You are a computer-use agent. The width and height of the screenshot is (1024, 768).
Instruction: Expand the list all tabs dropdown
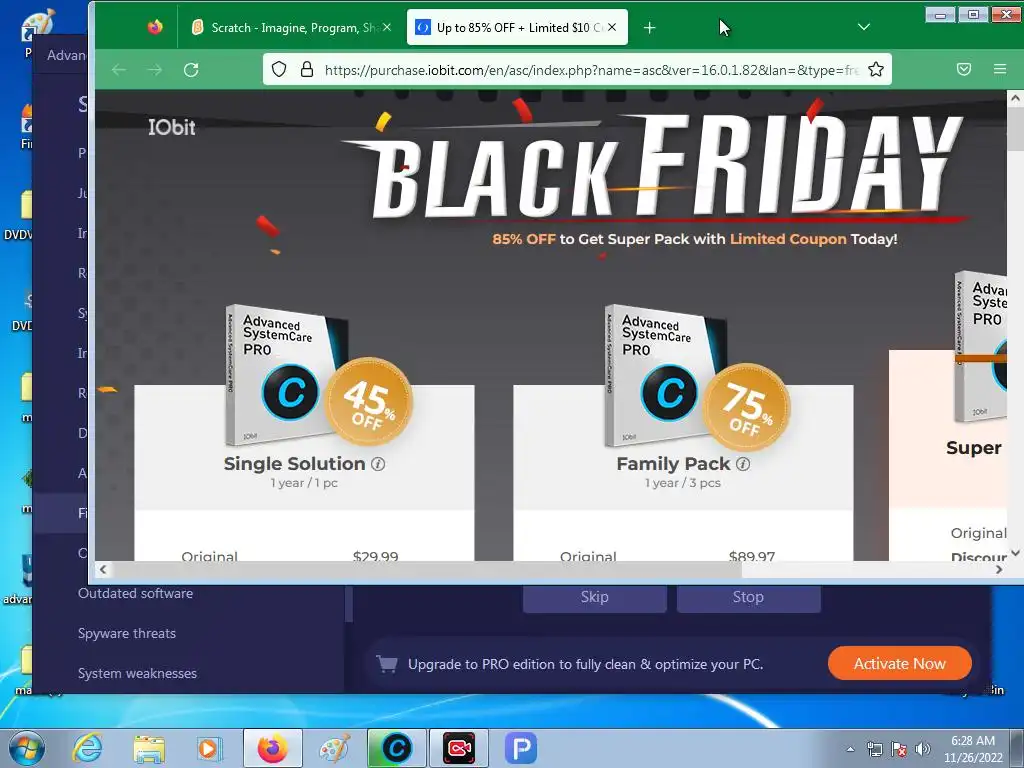coord(863,27)
